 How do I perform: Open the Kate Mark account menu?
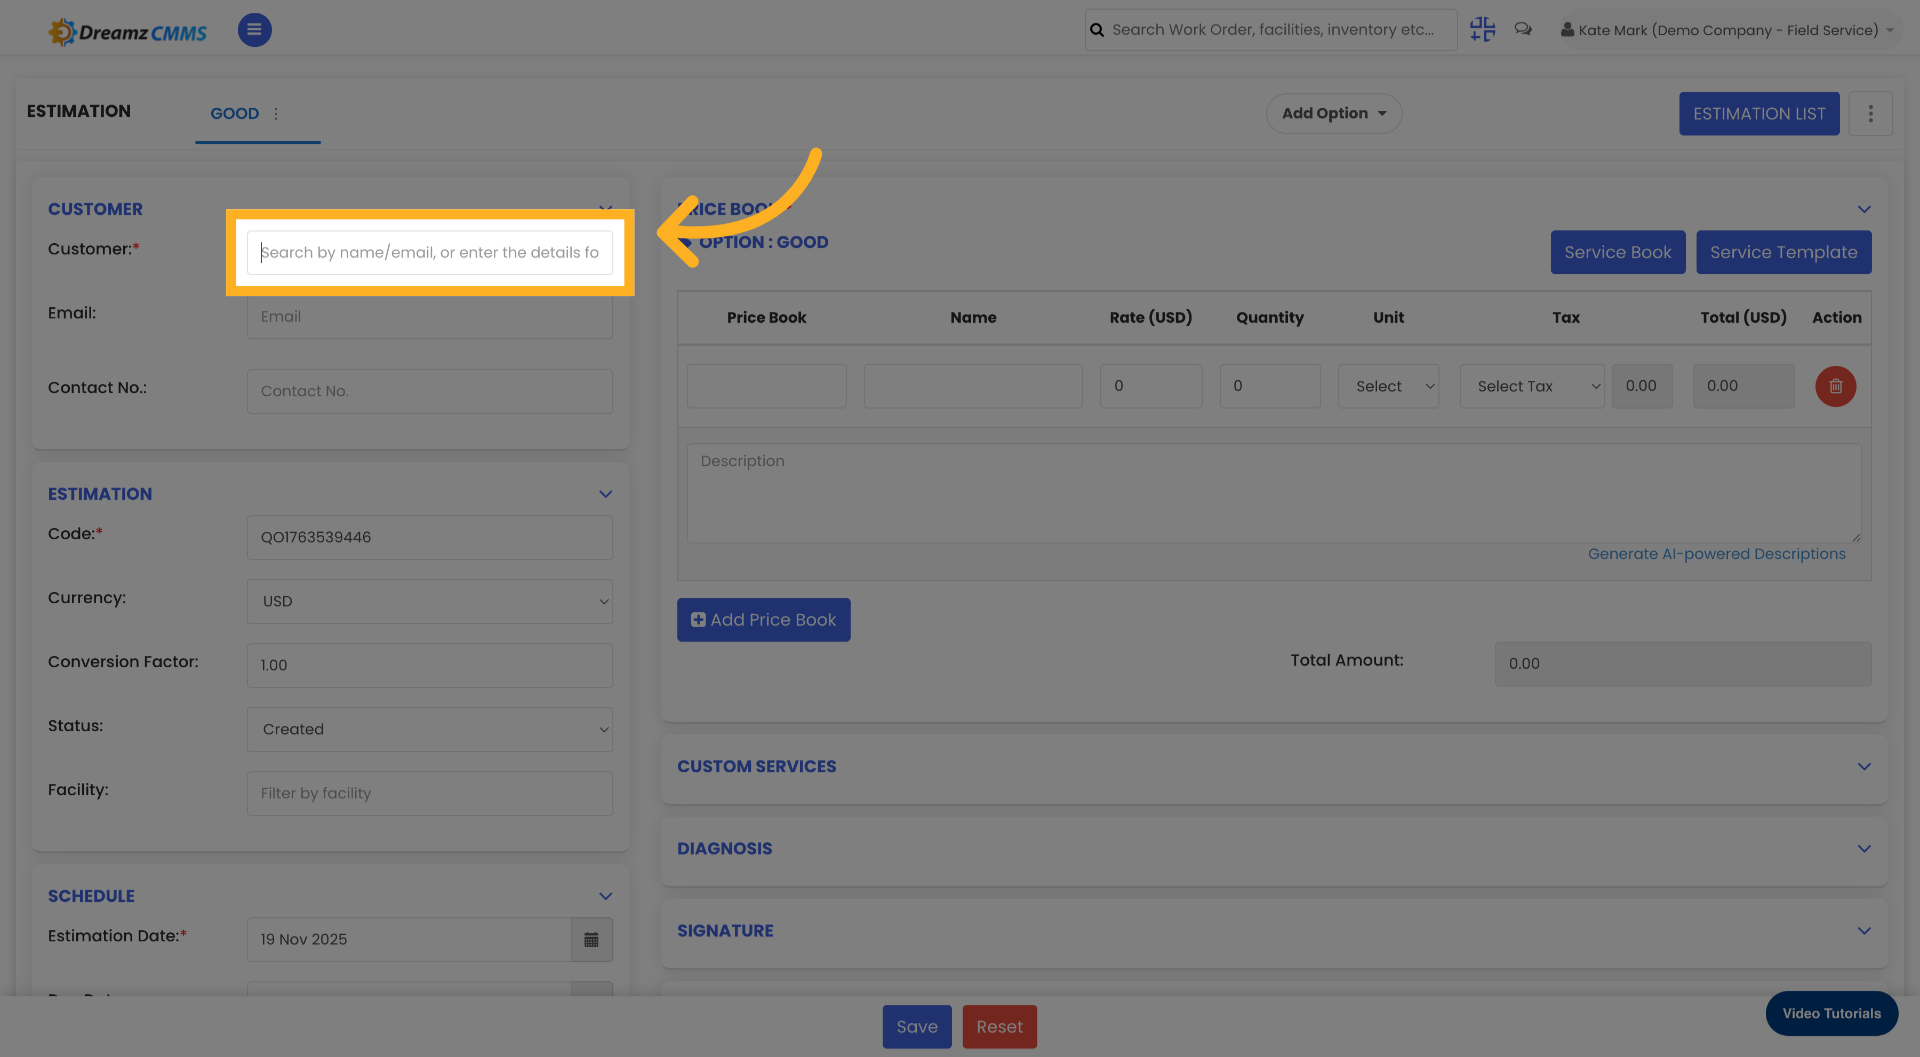click(x=1727, y=29)
